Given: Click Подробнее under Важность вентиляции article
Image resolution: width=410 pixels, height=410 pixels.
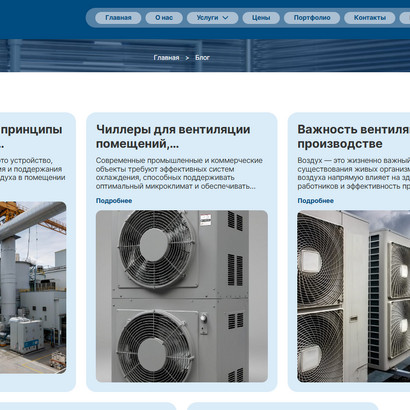Looking at the screenshot, I should (x=315, y=201).
